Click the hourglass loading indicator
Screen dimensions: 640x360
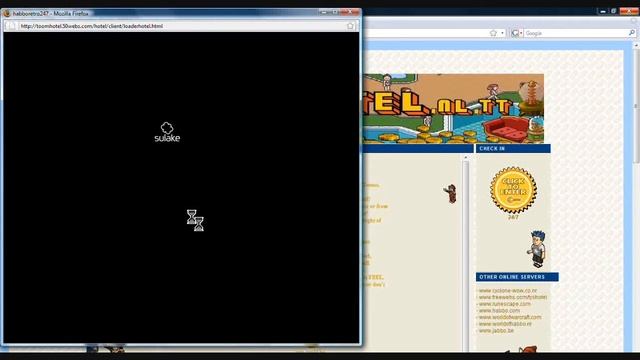195,220
